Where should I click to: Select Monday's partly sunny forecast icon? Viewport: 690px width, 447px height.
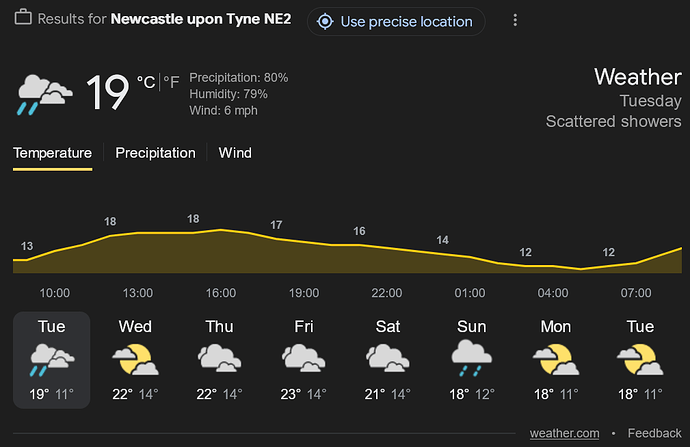pos(556,359)
